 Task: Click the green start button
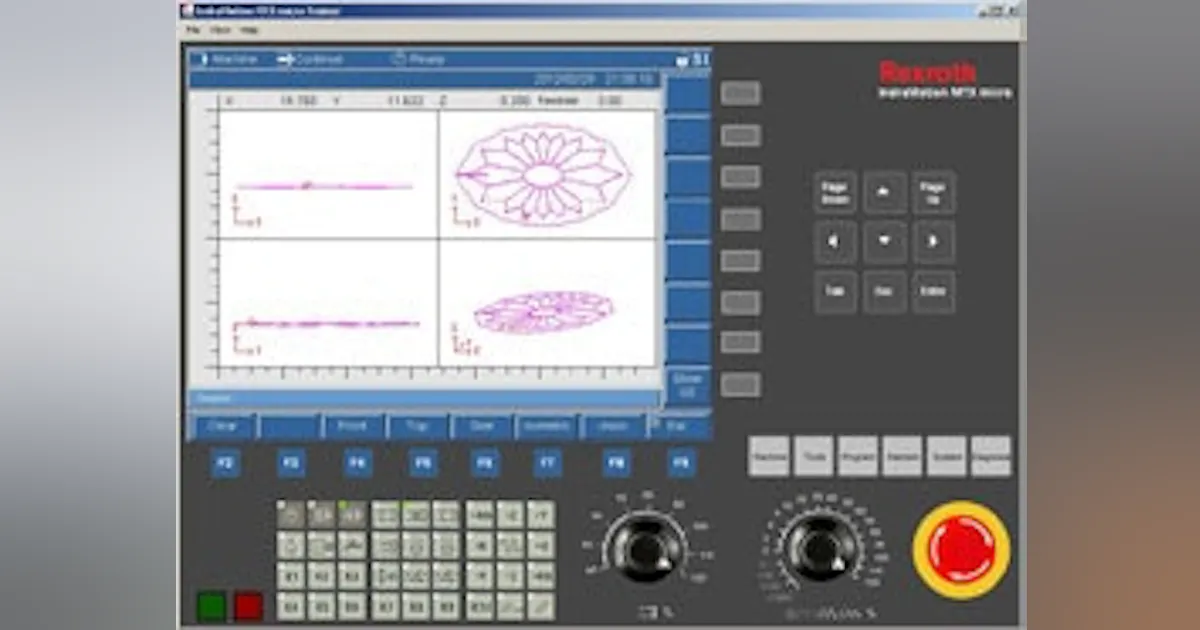point(211,606)
